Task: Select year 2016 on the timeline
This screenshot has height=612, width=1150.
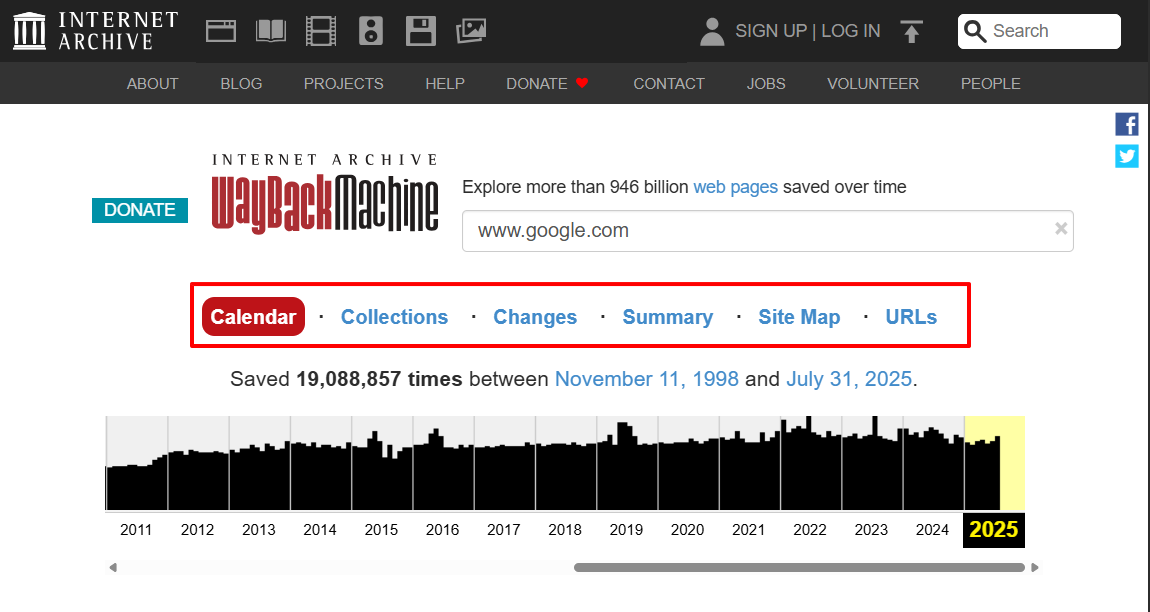Action: pyautogui.click(x=443, y=530)
